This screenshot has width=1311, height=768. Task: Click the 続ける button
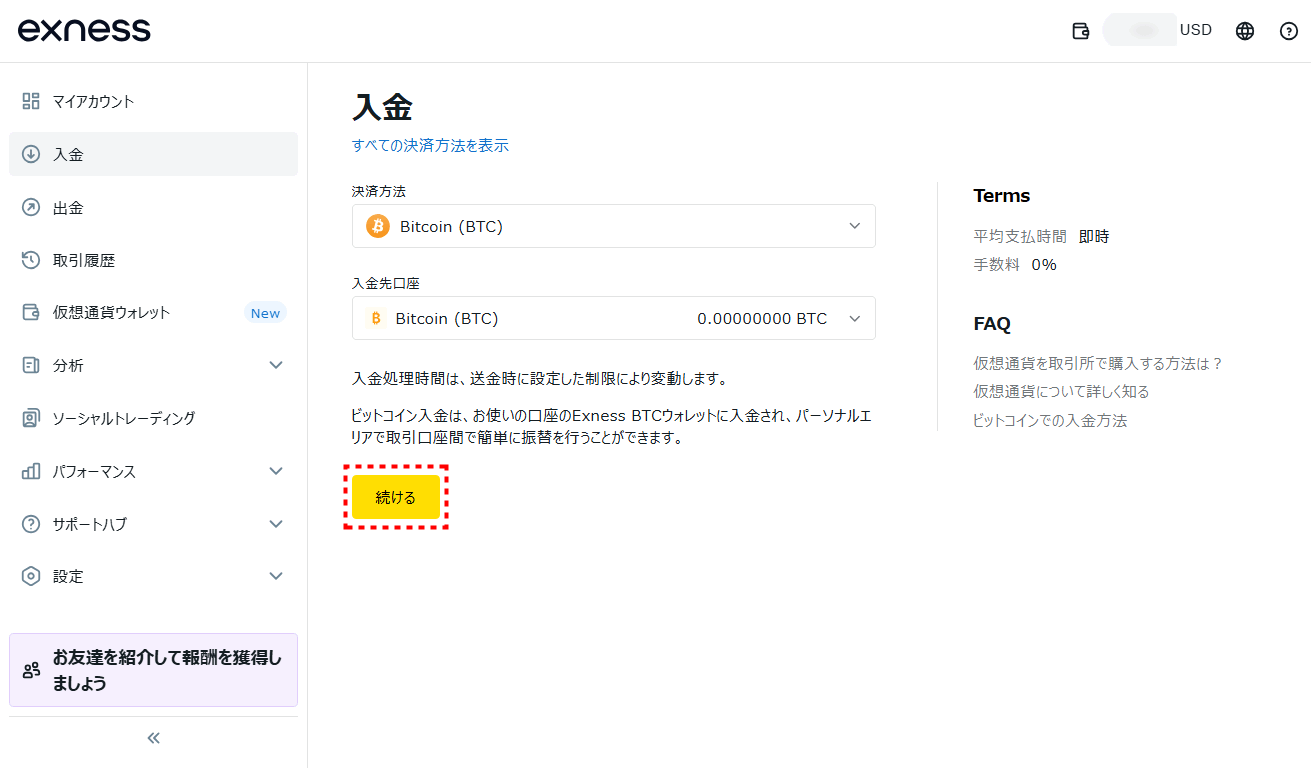coord(396,497)
